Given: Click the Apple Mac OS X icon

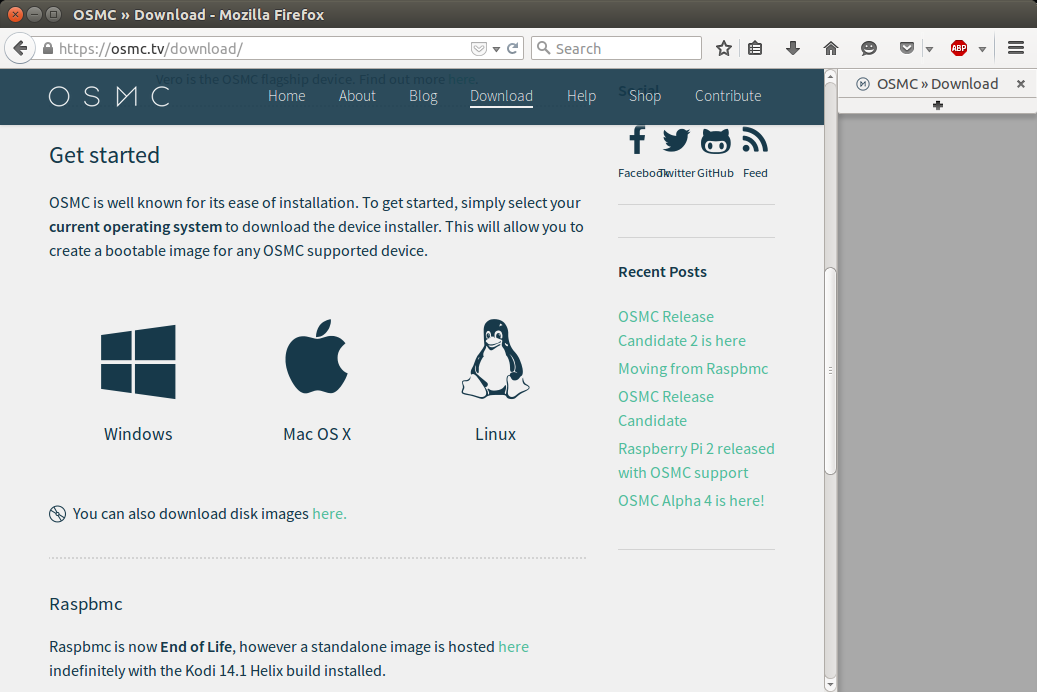Looking at the screenshot, I should pos(316,358).
